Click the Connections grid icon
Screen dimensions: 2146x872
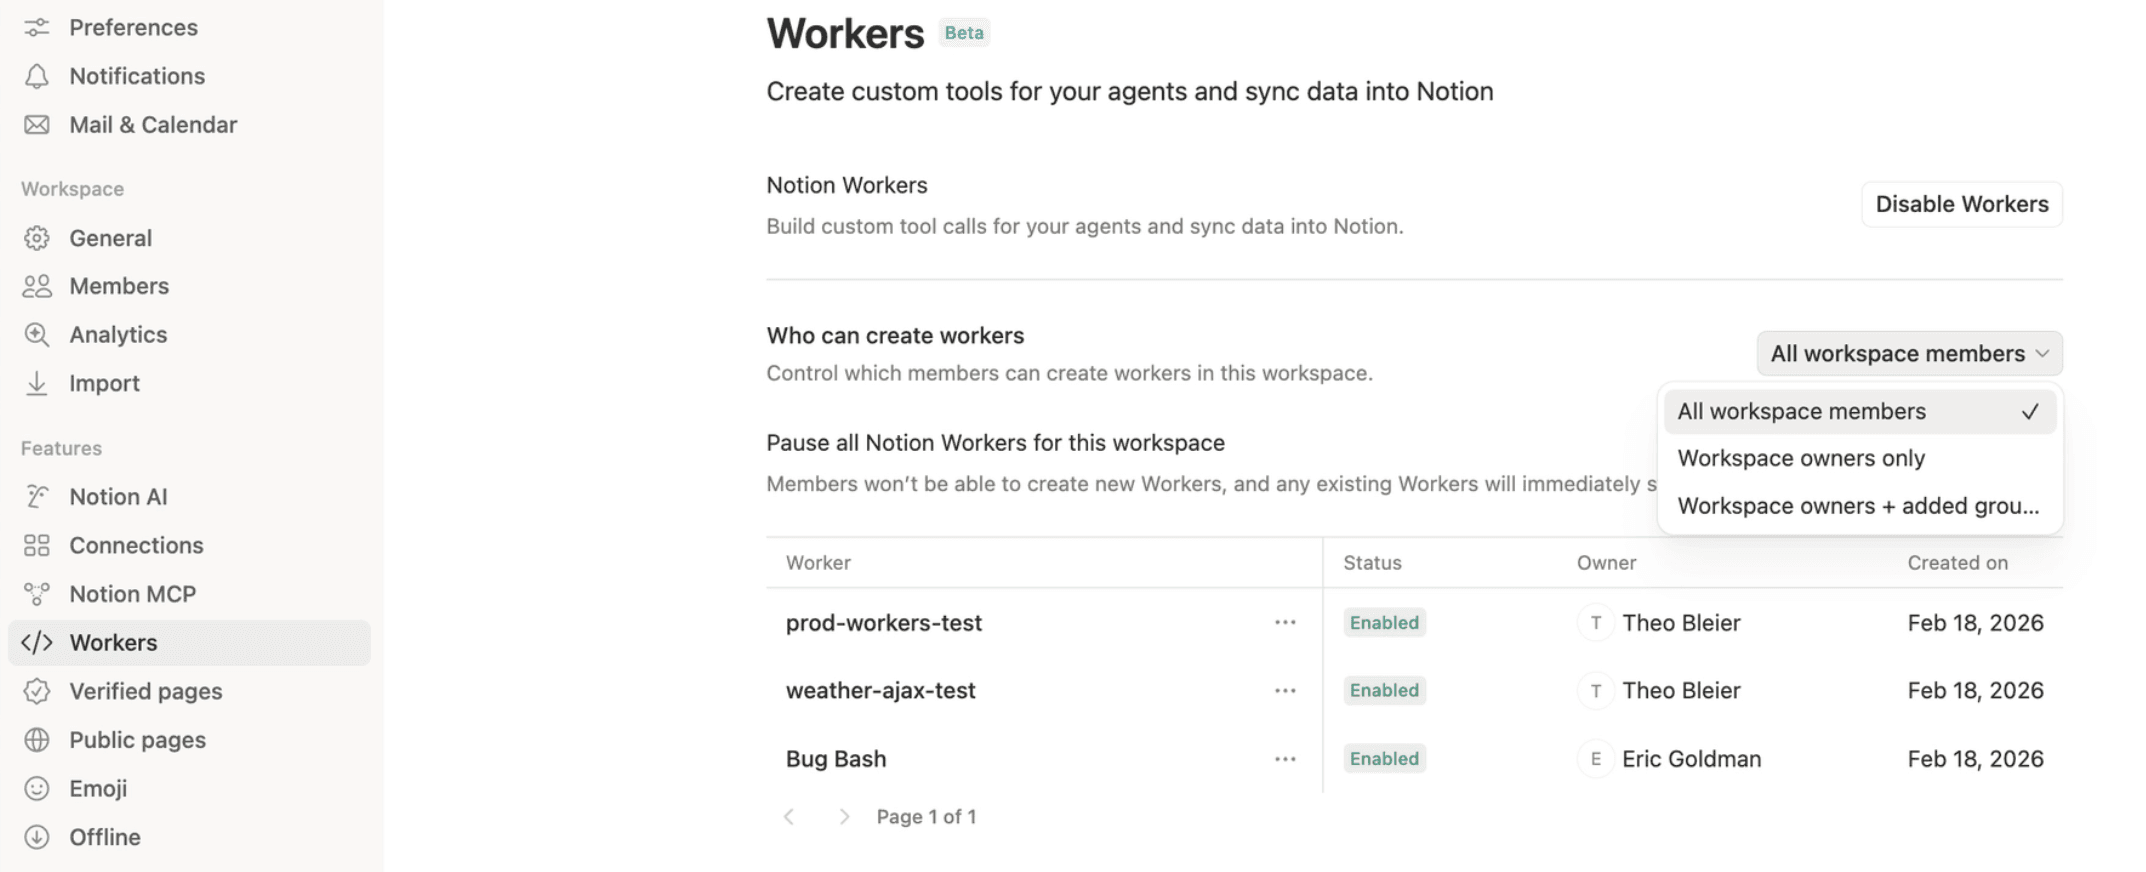(x=37, y=545)
